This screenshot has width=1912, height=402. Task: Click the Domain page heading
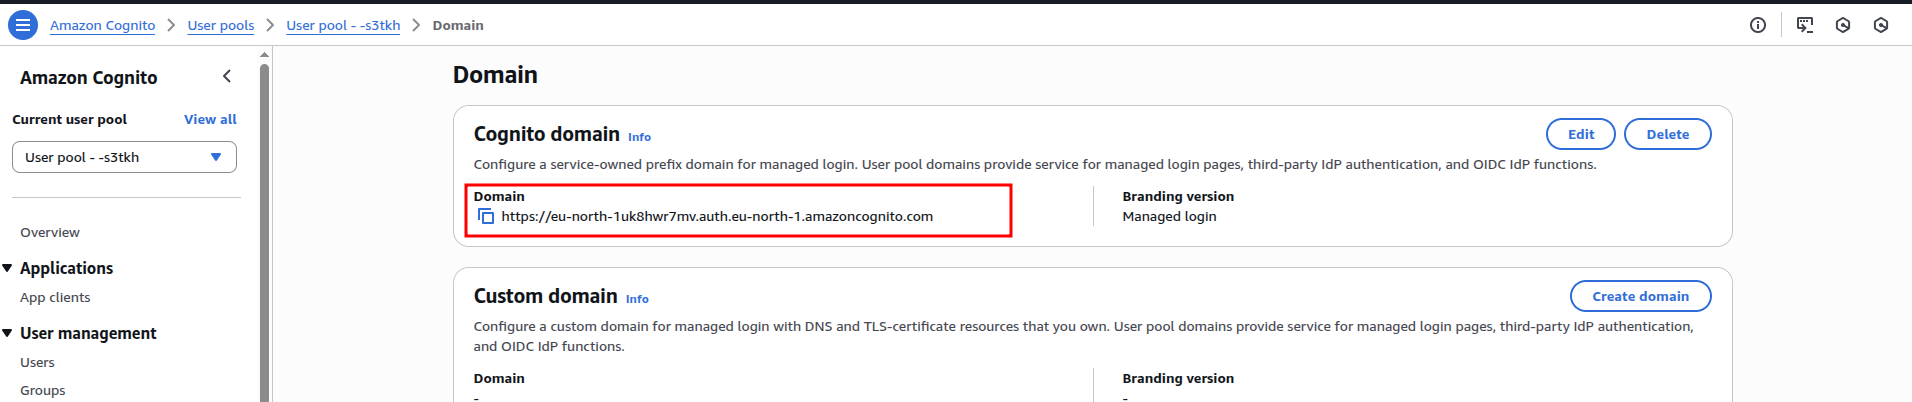point(495,75)
